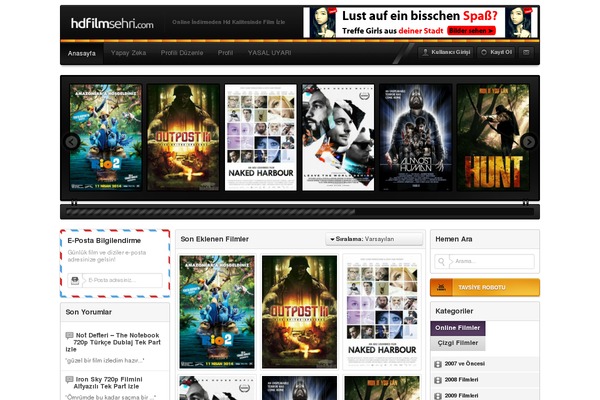Click the film icon beside 2009 Filmleri

[438, 396]
